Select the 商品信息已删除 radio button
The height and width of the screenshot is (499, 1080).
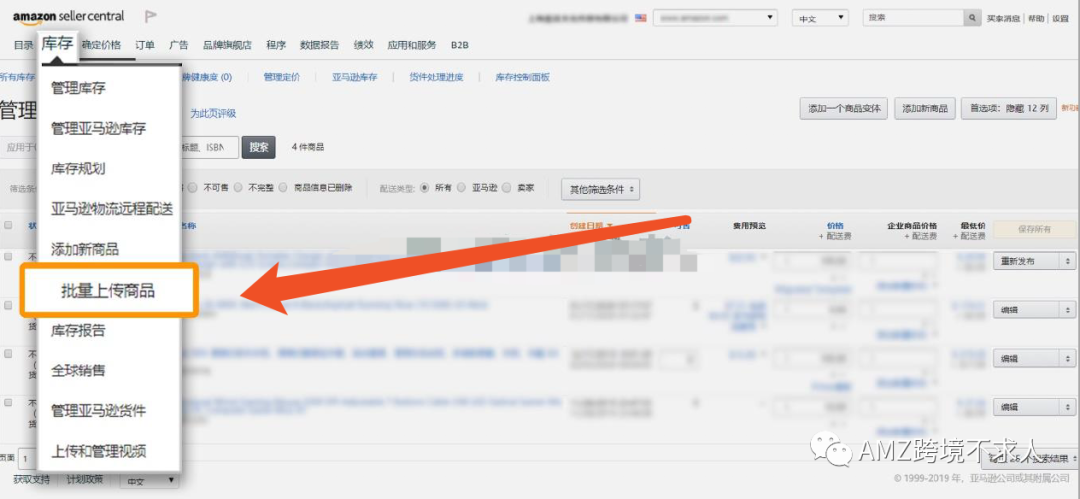282,187
